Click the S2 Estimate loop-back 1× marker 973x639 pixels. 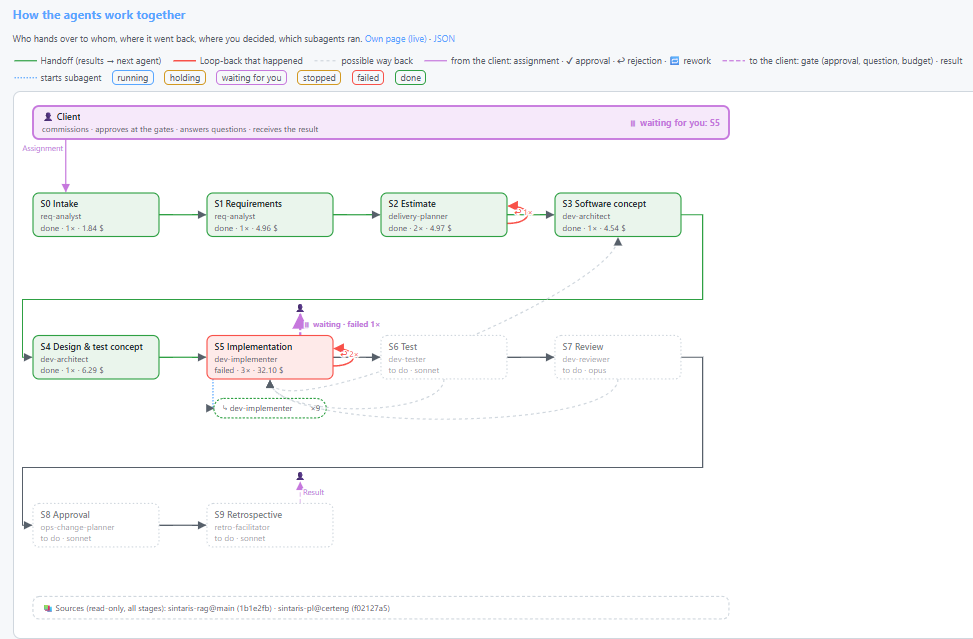pos(524,212)
